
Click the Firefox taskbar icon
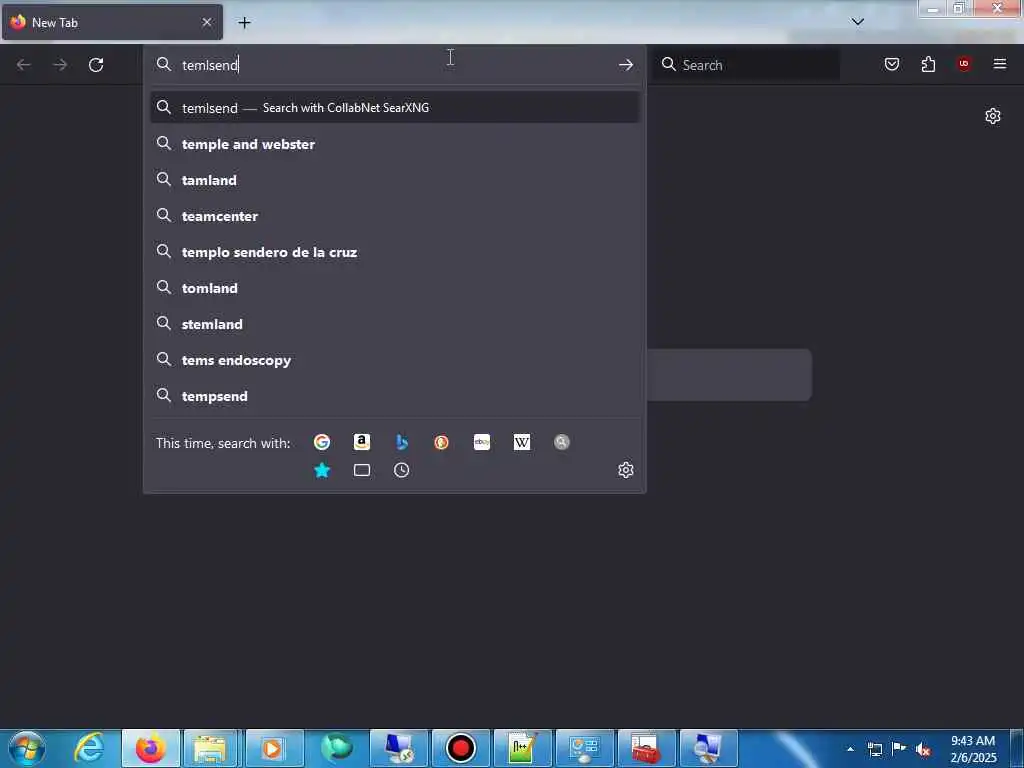[x=151, y=748]
